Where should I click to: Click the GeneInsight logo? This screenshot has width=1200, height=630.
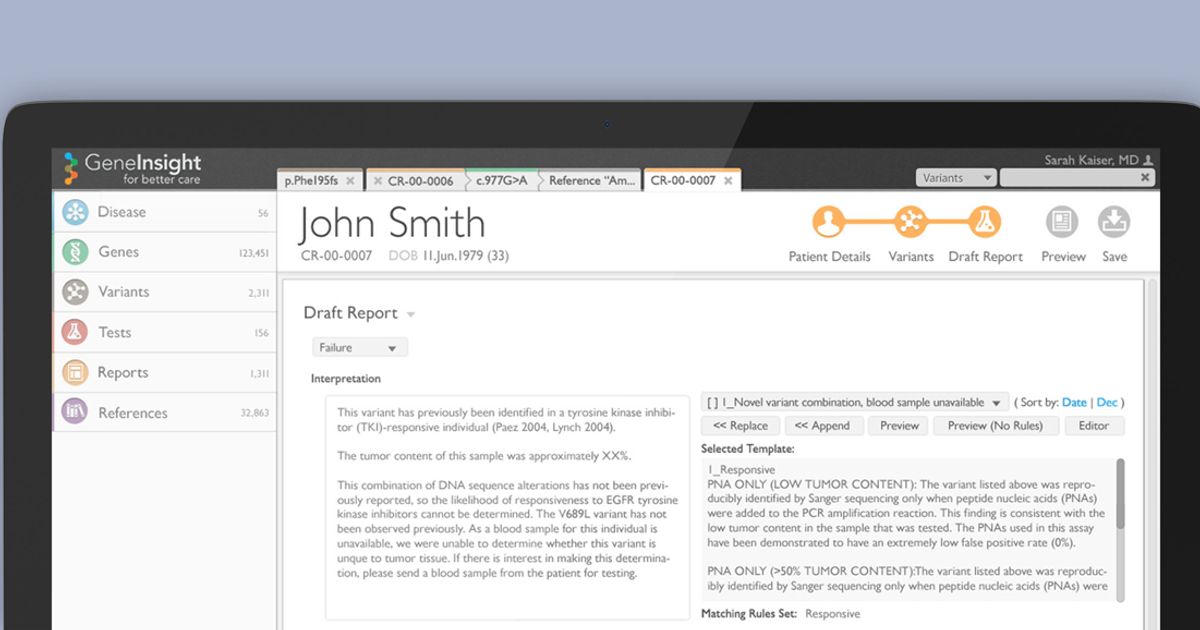(x=131, y=168)
